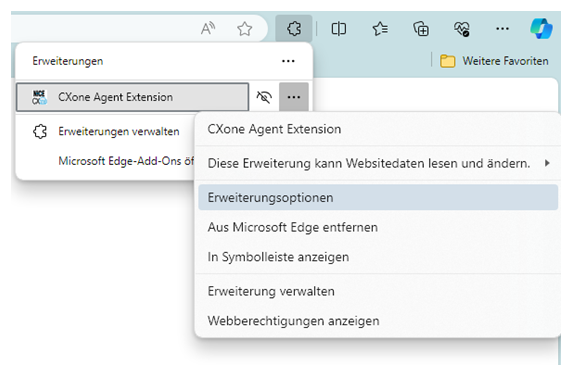Click the Erweiterungen verwalten puzzle icon

click(40, 132)
